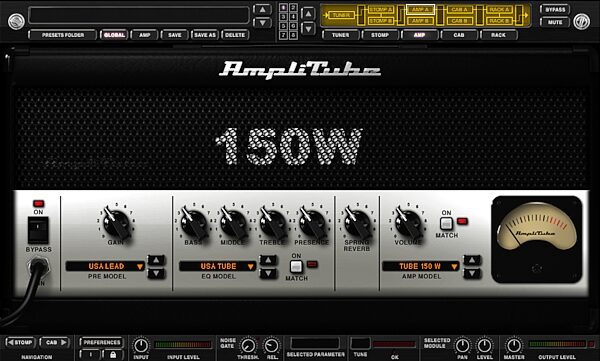Open PREFERENCES

point(101,342)
